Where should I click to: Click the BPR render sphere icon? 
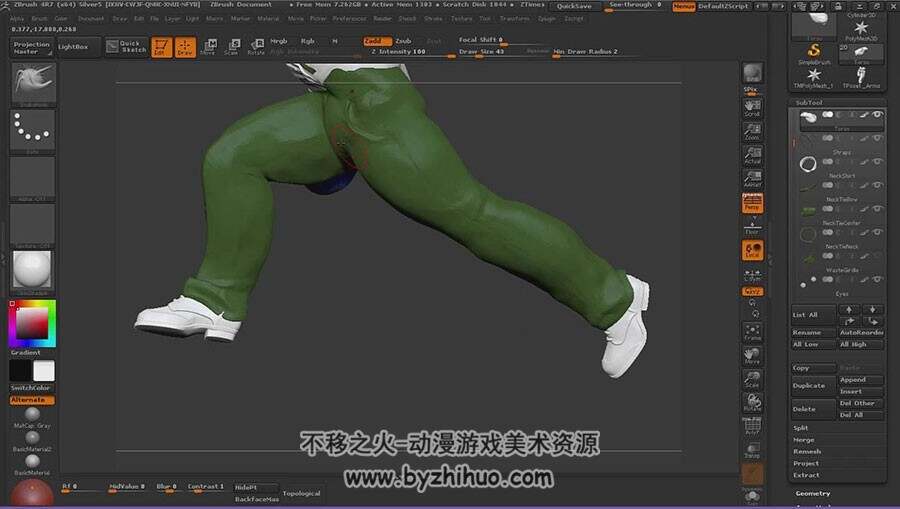coord(752,73)
